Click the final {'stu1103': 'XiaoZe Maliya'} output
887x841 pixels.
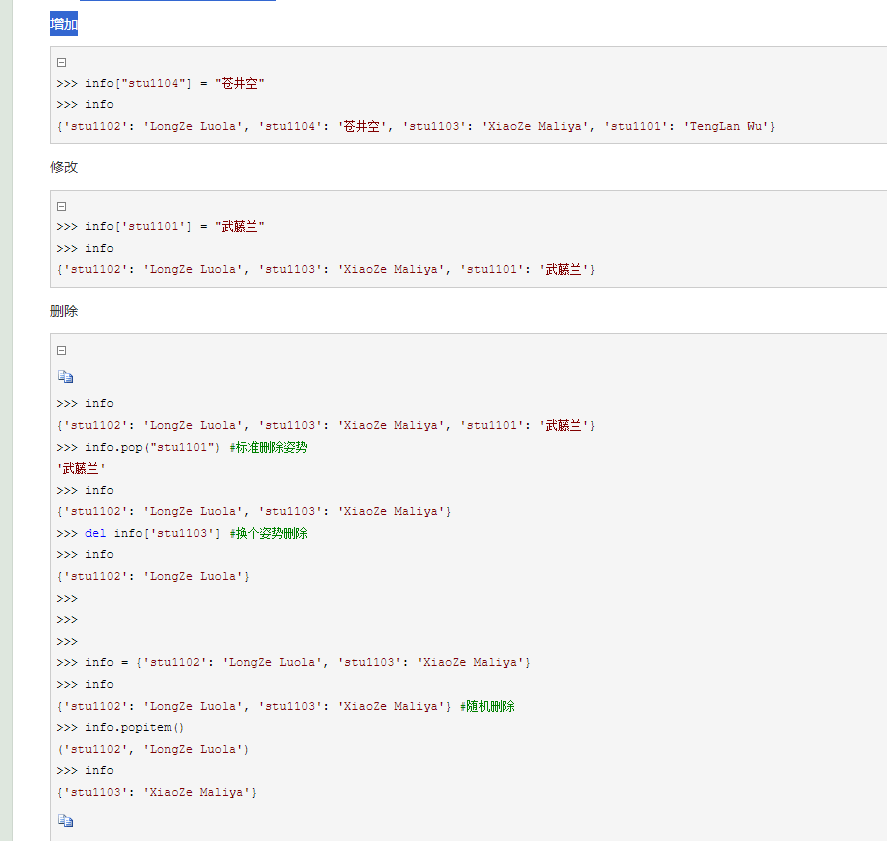(157, 792)
